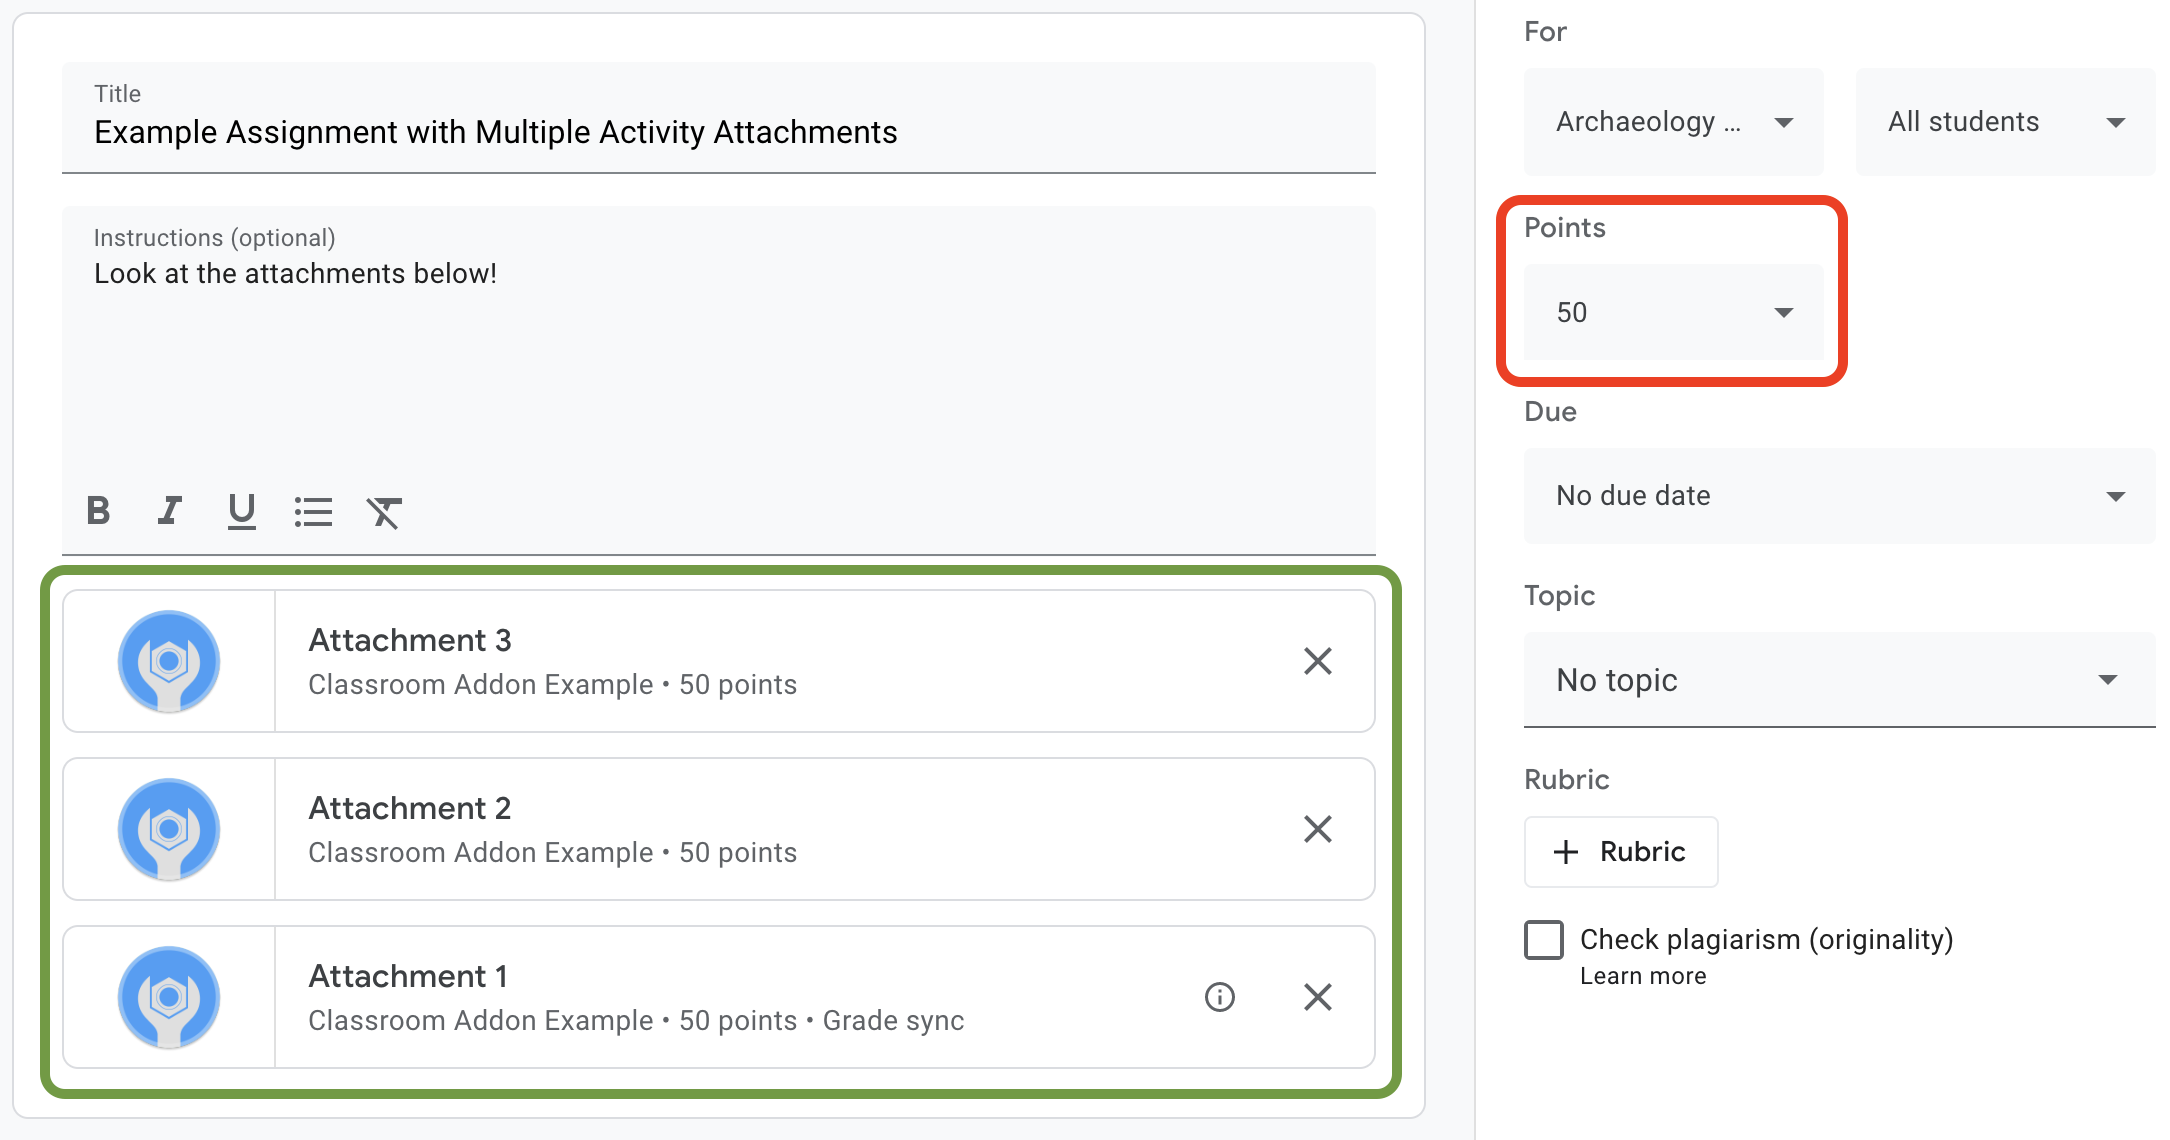Expand the Points dropdown to change value
The image size is (2170, 1140).
tap(1784, 312)
